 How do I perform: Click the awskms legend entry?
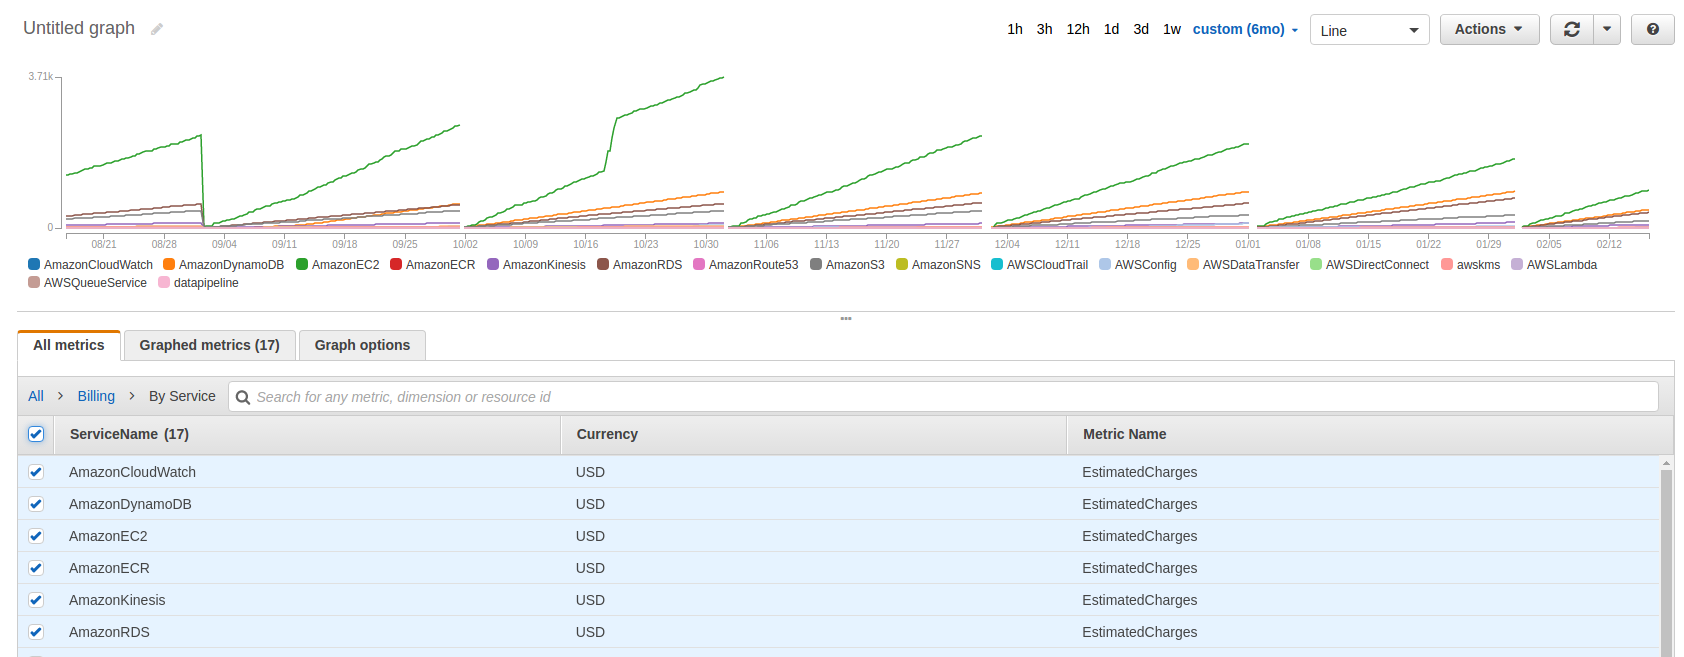1471,265
